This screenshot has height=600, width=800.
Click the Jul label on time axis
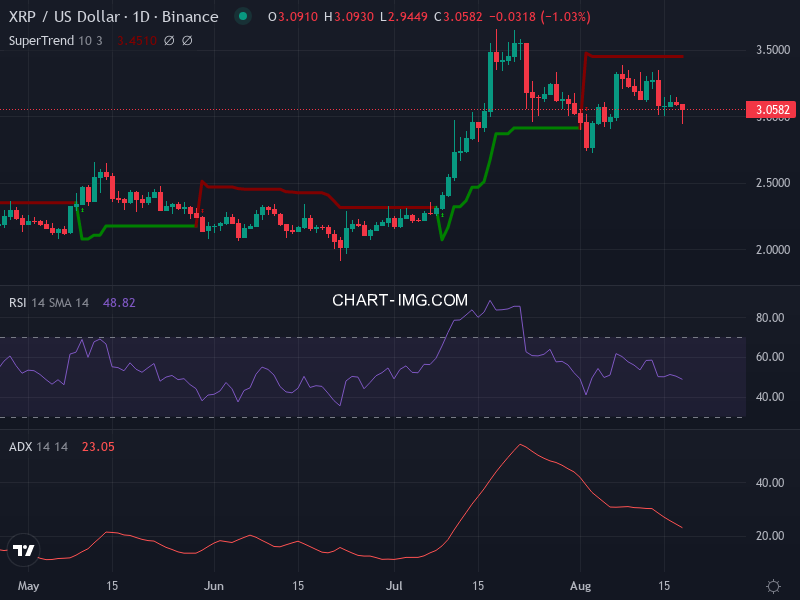394,586
